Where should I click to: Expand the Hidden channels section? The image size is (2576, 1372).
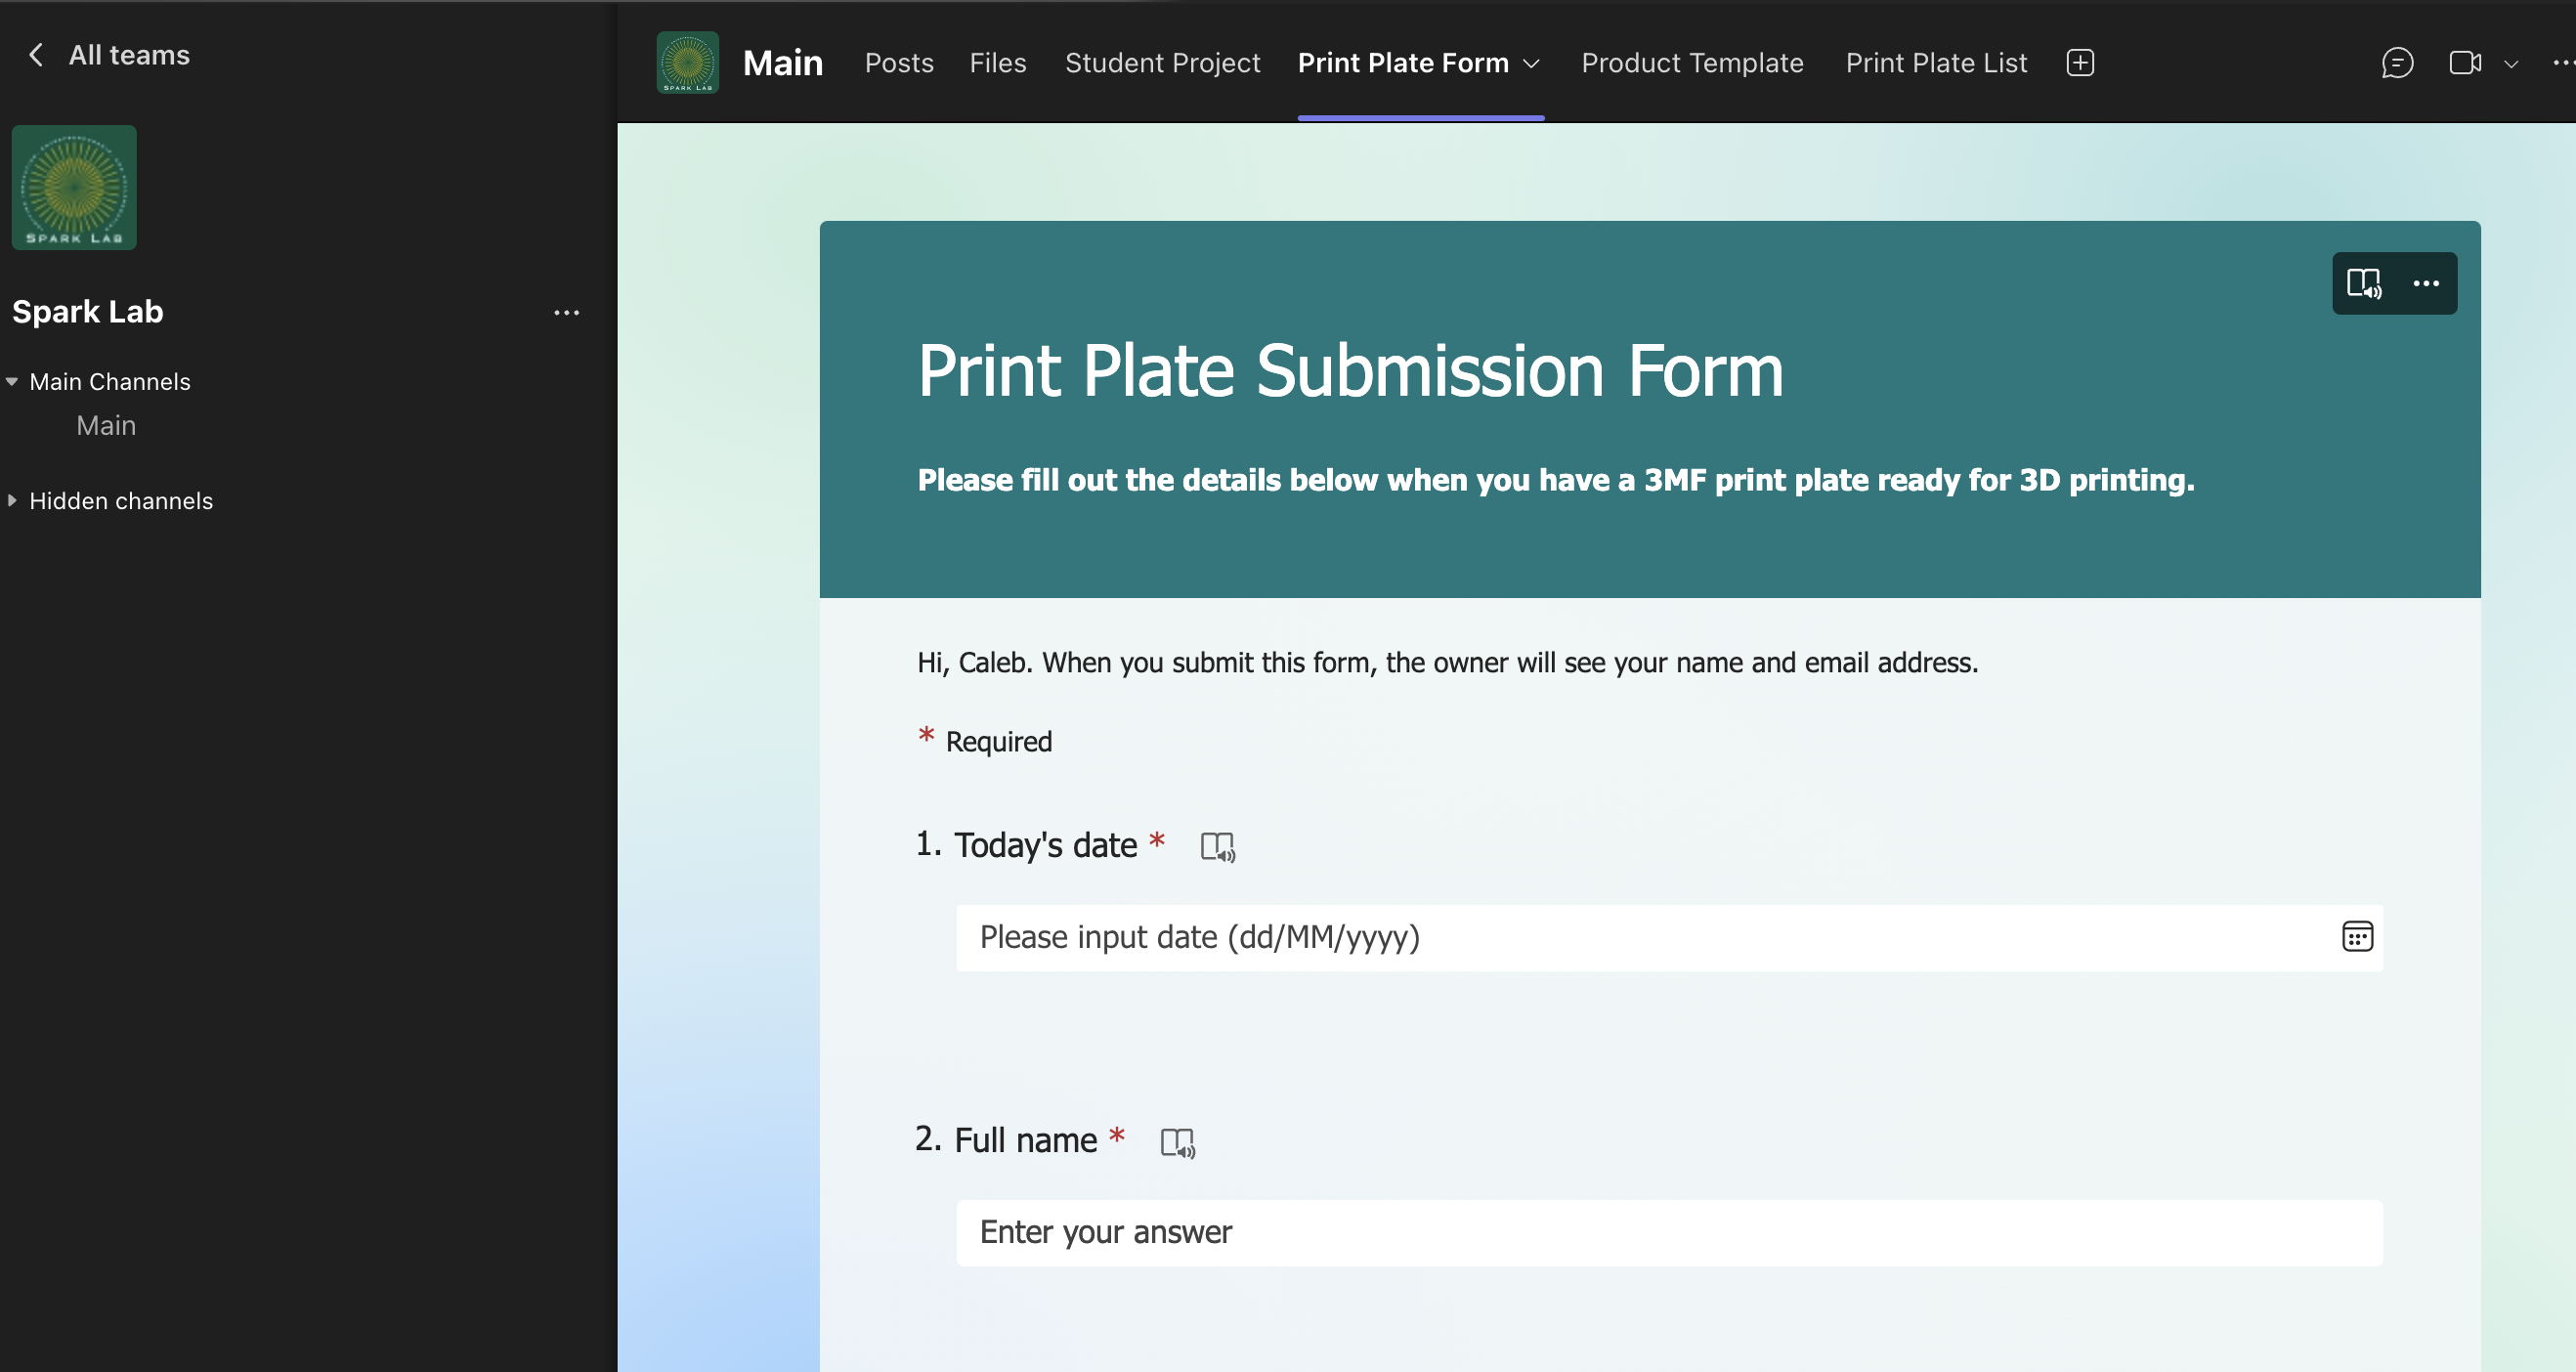click(x=120, y=500)
